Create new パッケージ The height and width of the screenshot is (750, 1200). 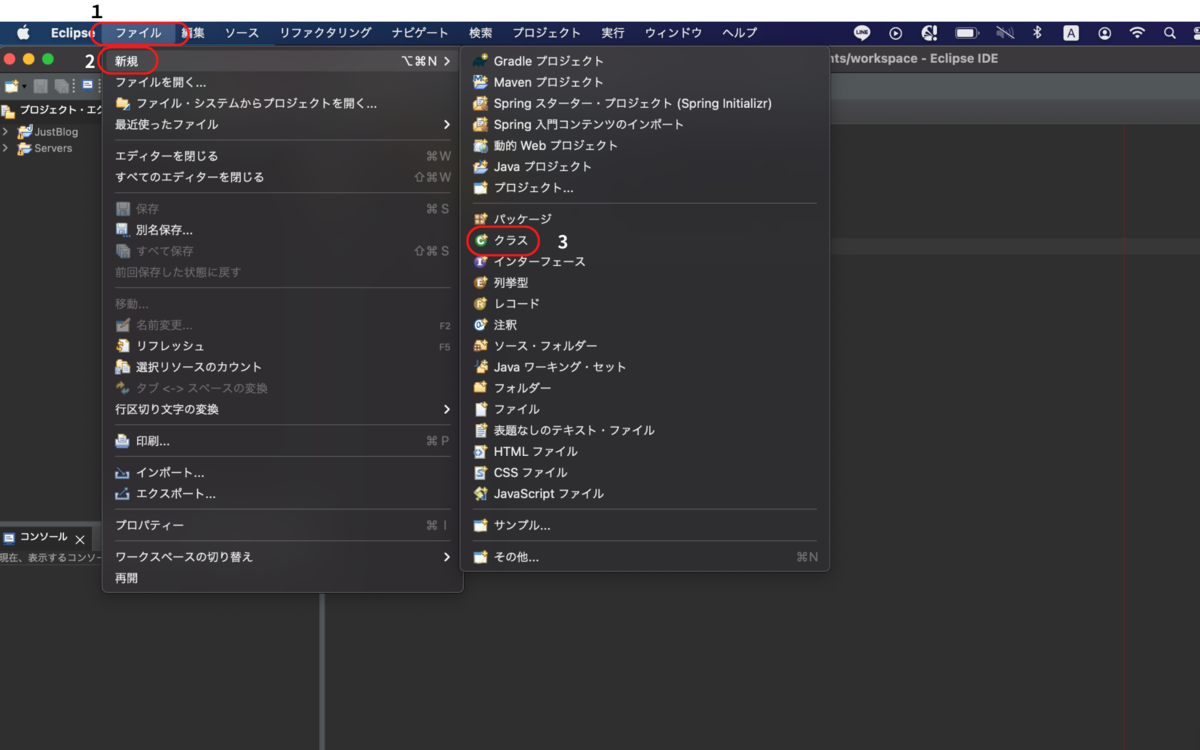coord(645,219)
